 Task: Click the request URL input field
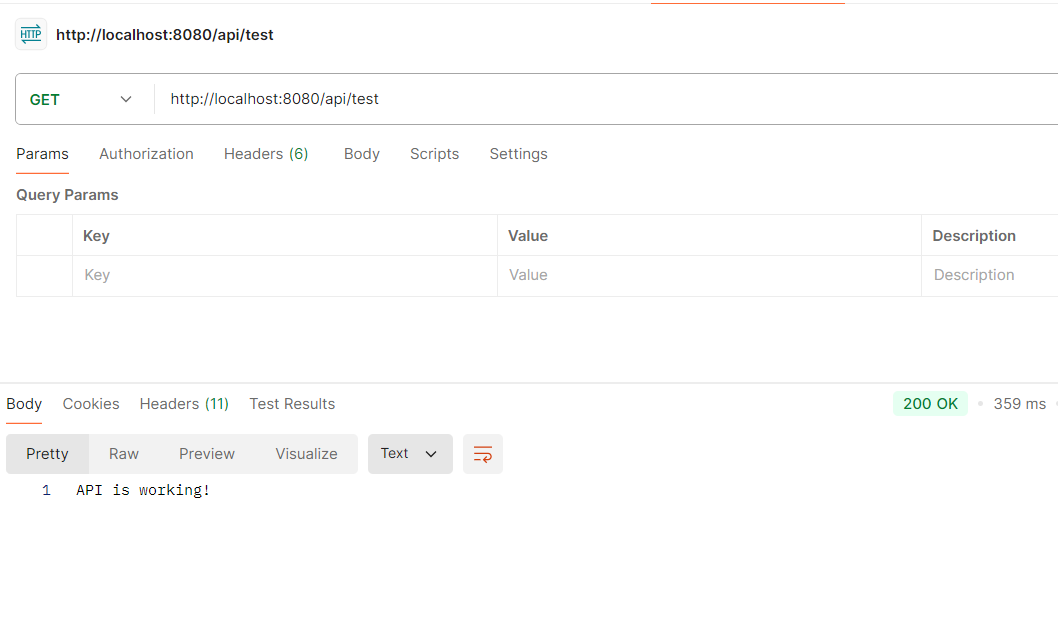pyautogui.click(x=600, y=99)
